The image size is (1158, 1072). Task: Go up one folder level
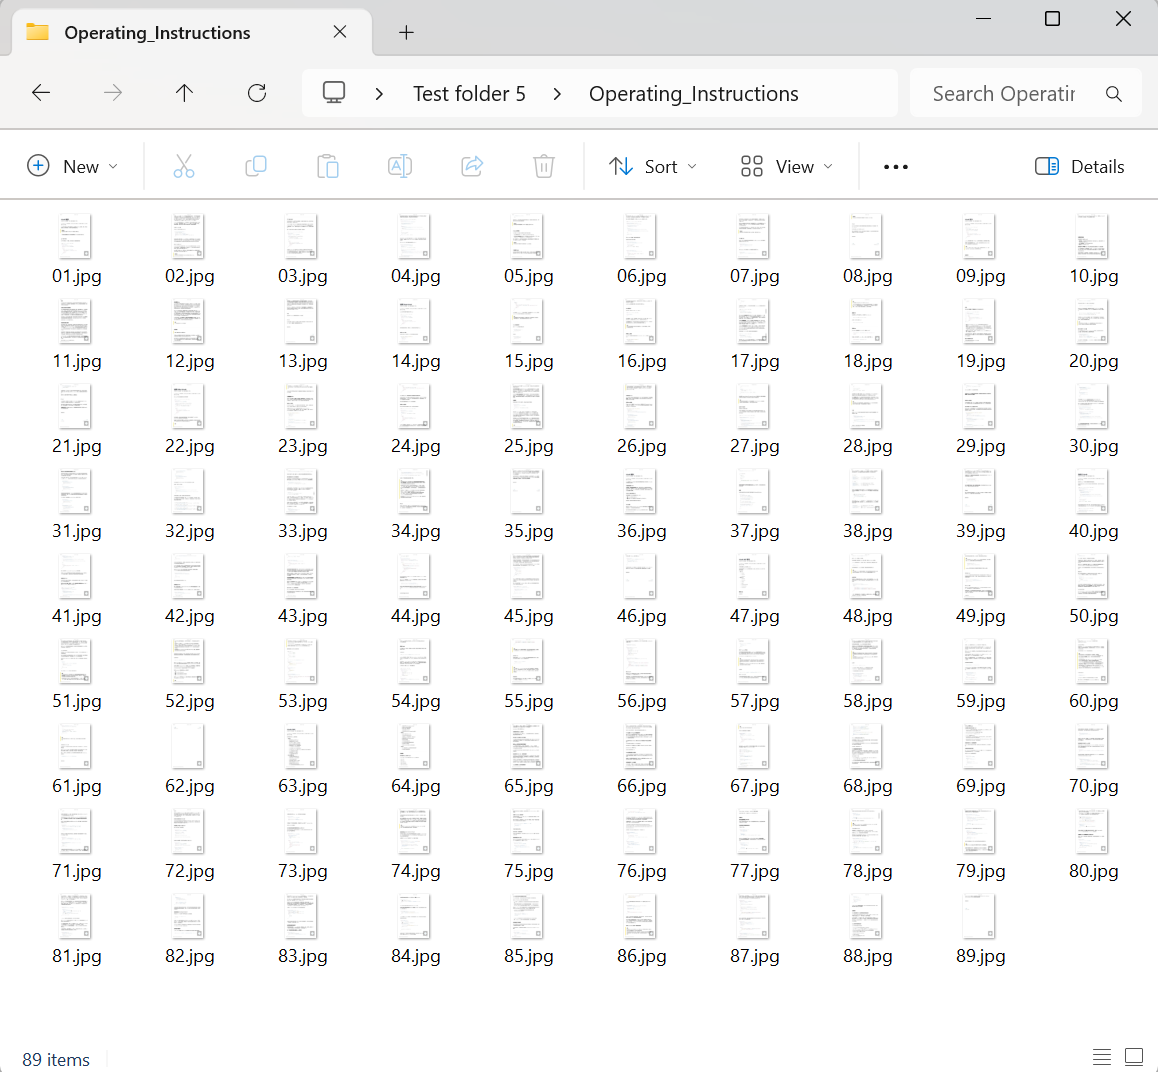pyautogui.click(x=184, y=93)
